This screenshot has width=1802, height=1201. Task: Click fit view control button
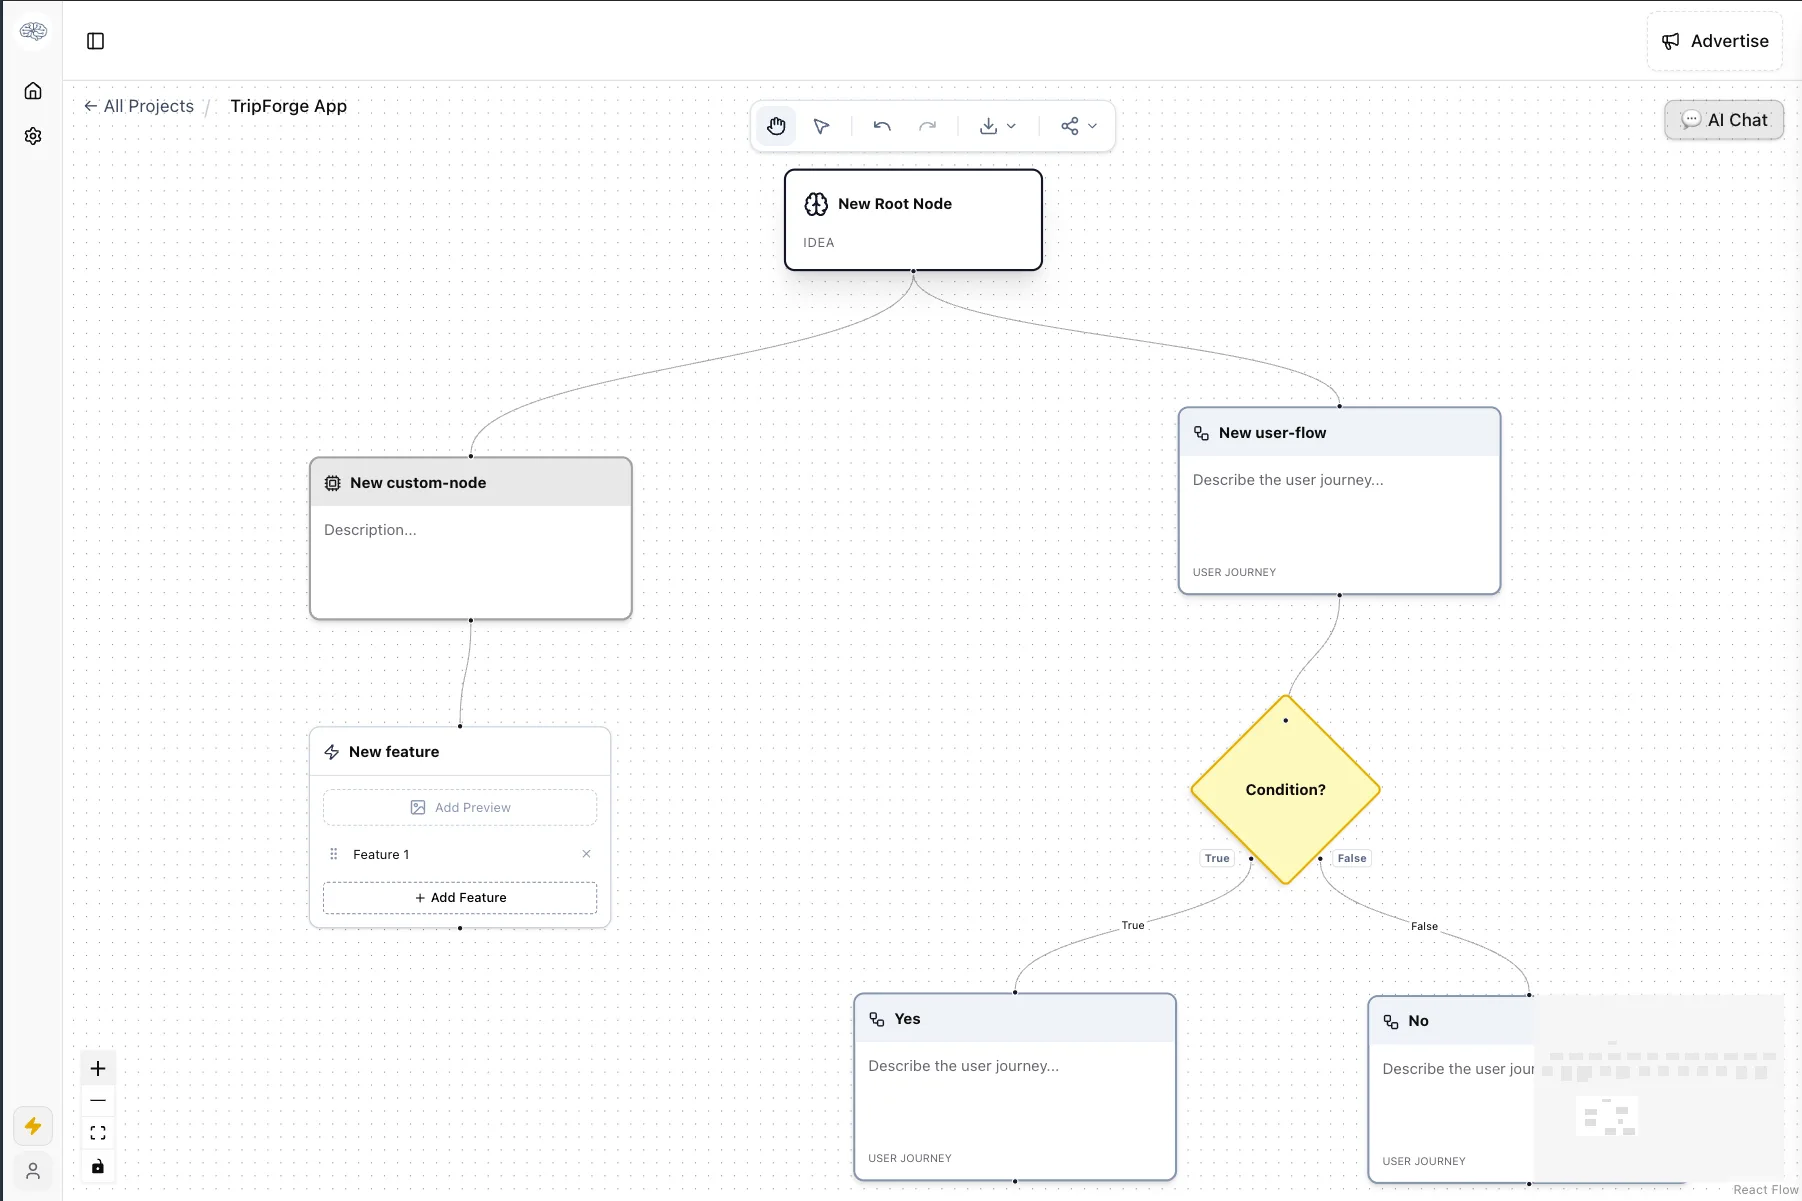98,1133
